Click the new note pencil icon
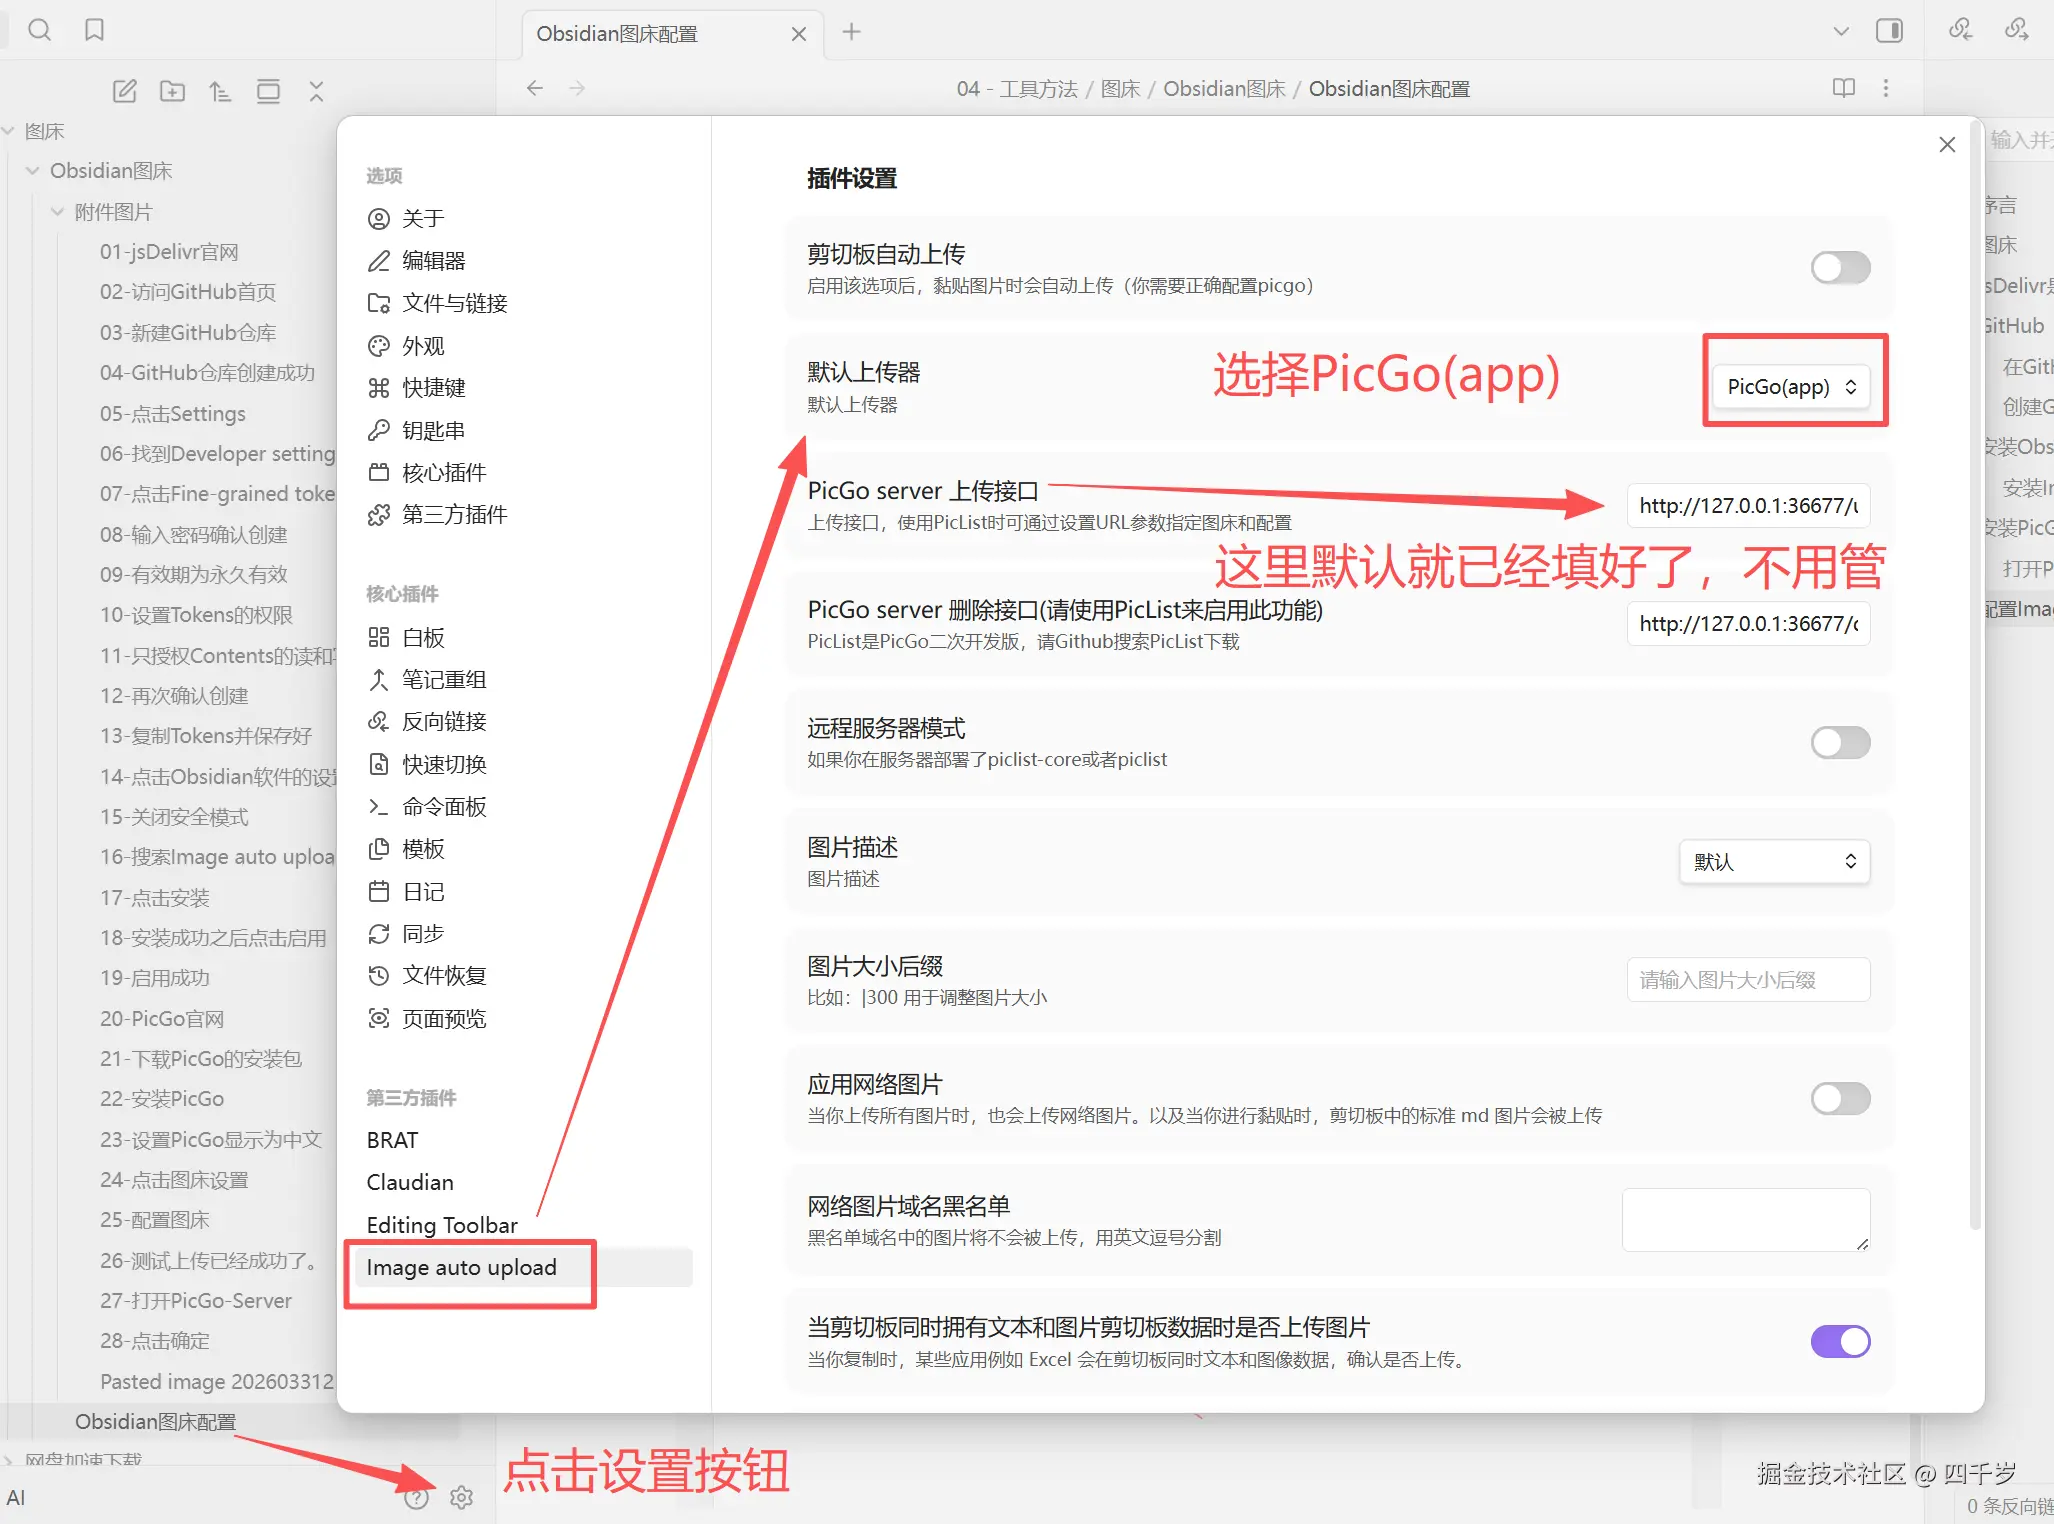 [124, 90]
